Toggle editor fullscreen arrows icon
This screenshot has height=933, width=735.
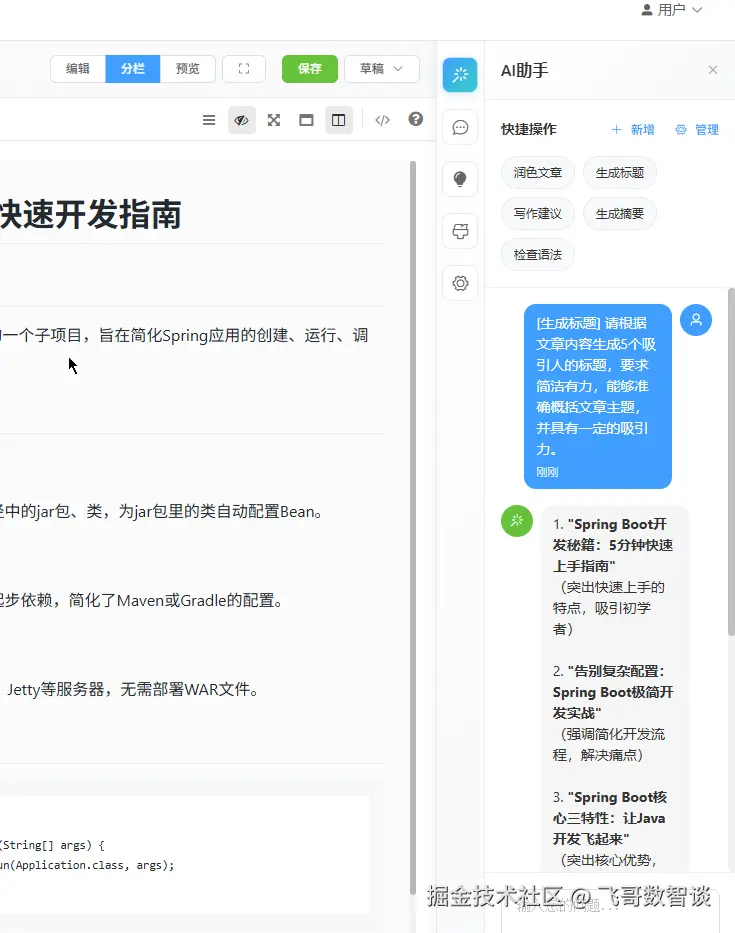pyautogui.click(x=274, y=120)
